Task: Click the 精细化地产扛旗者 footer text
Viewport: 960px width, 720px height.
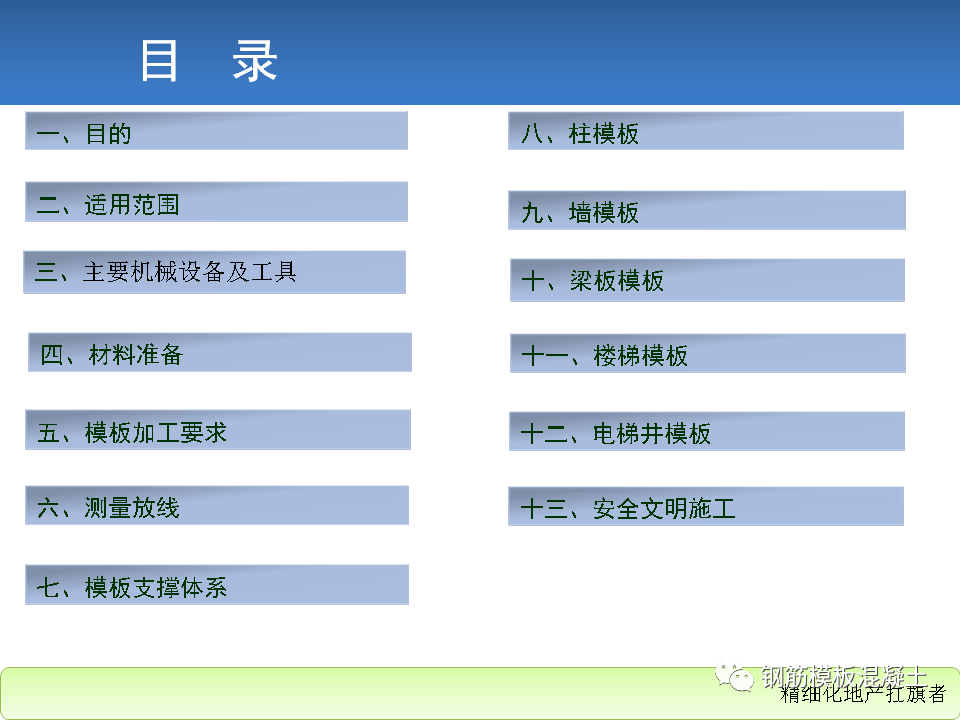Action: (x=863, y=694)
